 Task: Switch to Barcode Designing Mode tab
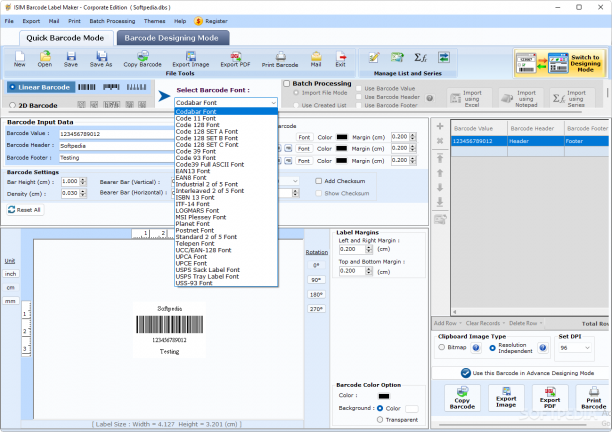click(172, 38)
